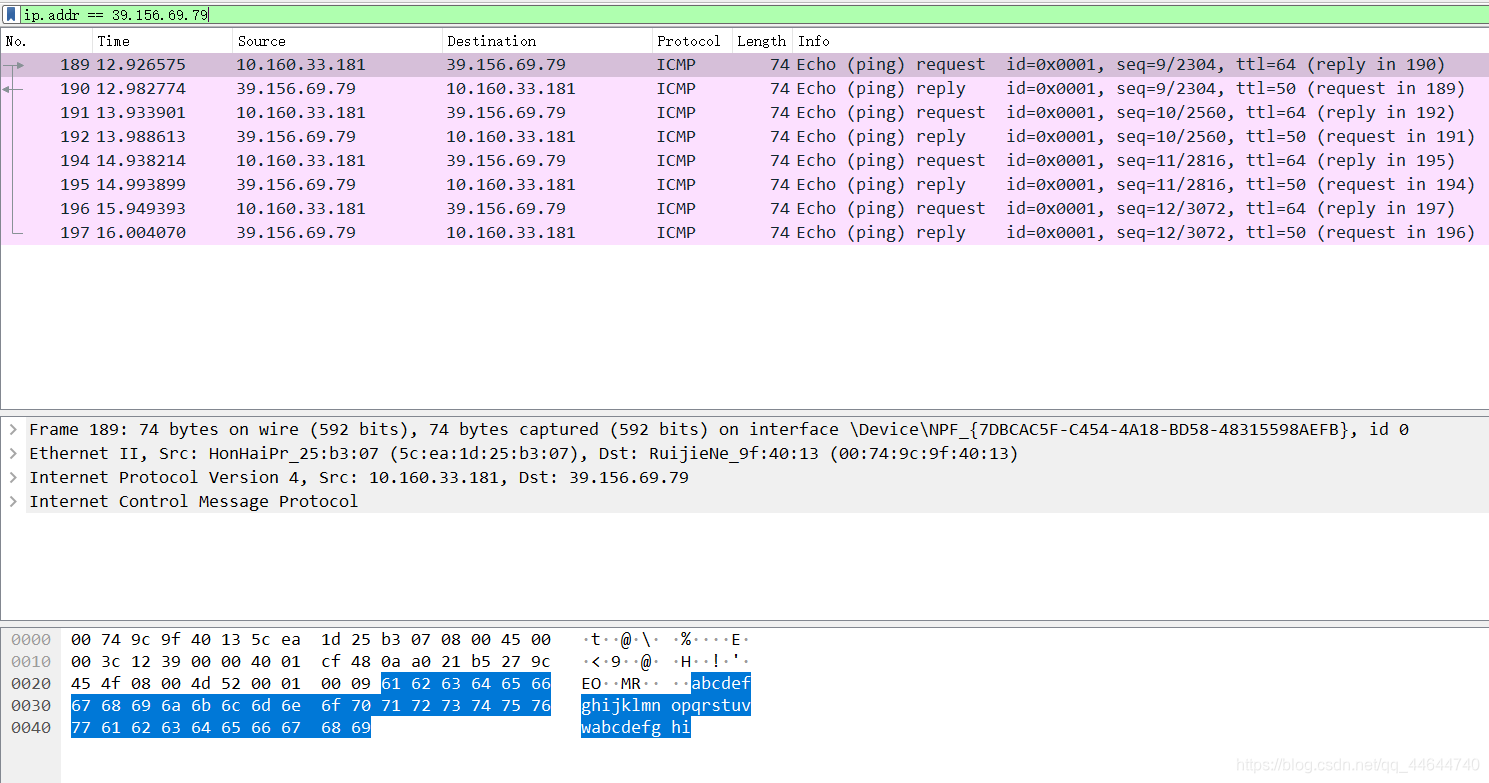Select packet 194 at time 14.938214

pos(744,161)
